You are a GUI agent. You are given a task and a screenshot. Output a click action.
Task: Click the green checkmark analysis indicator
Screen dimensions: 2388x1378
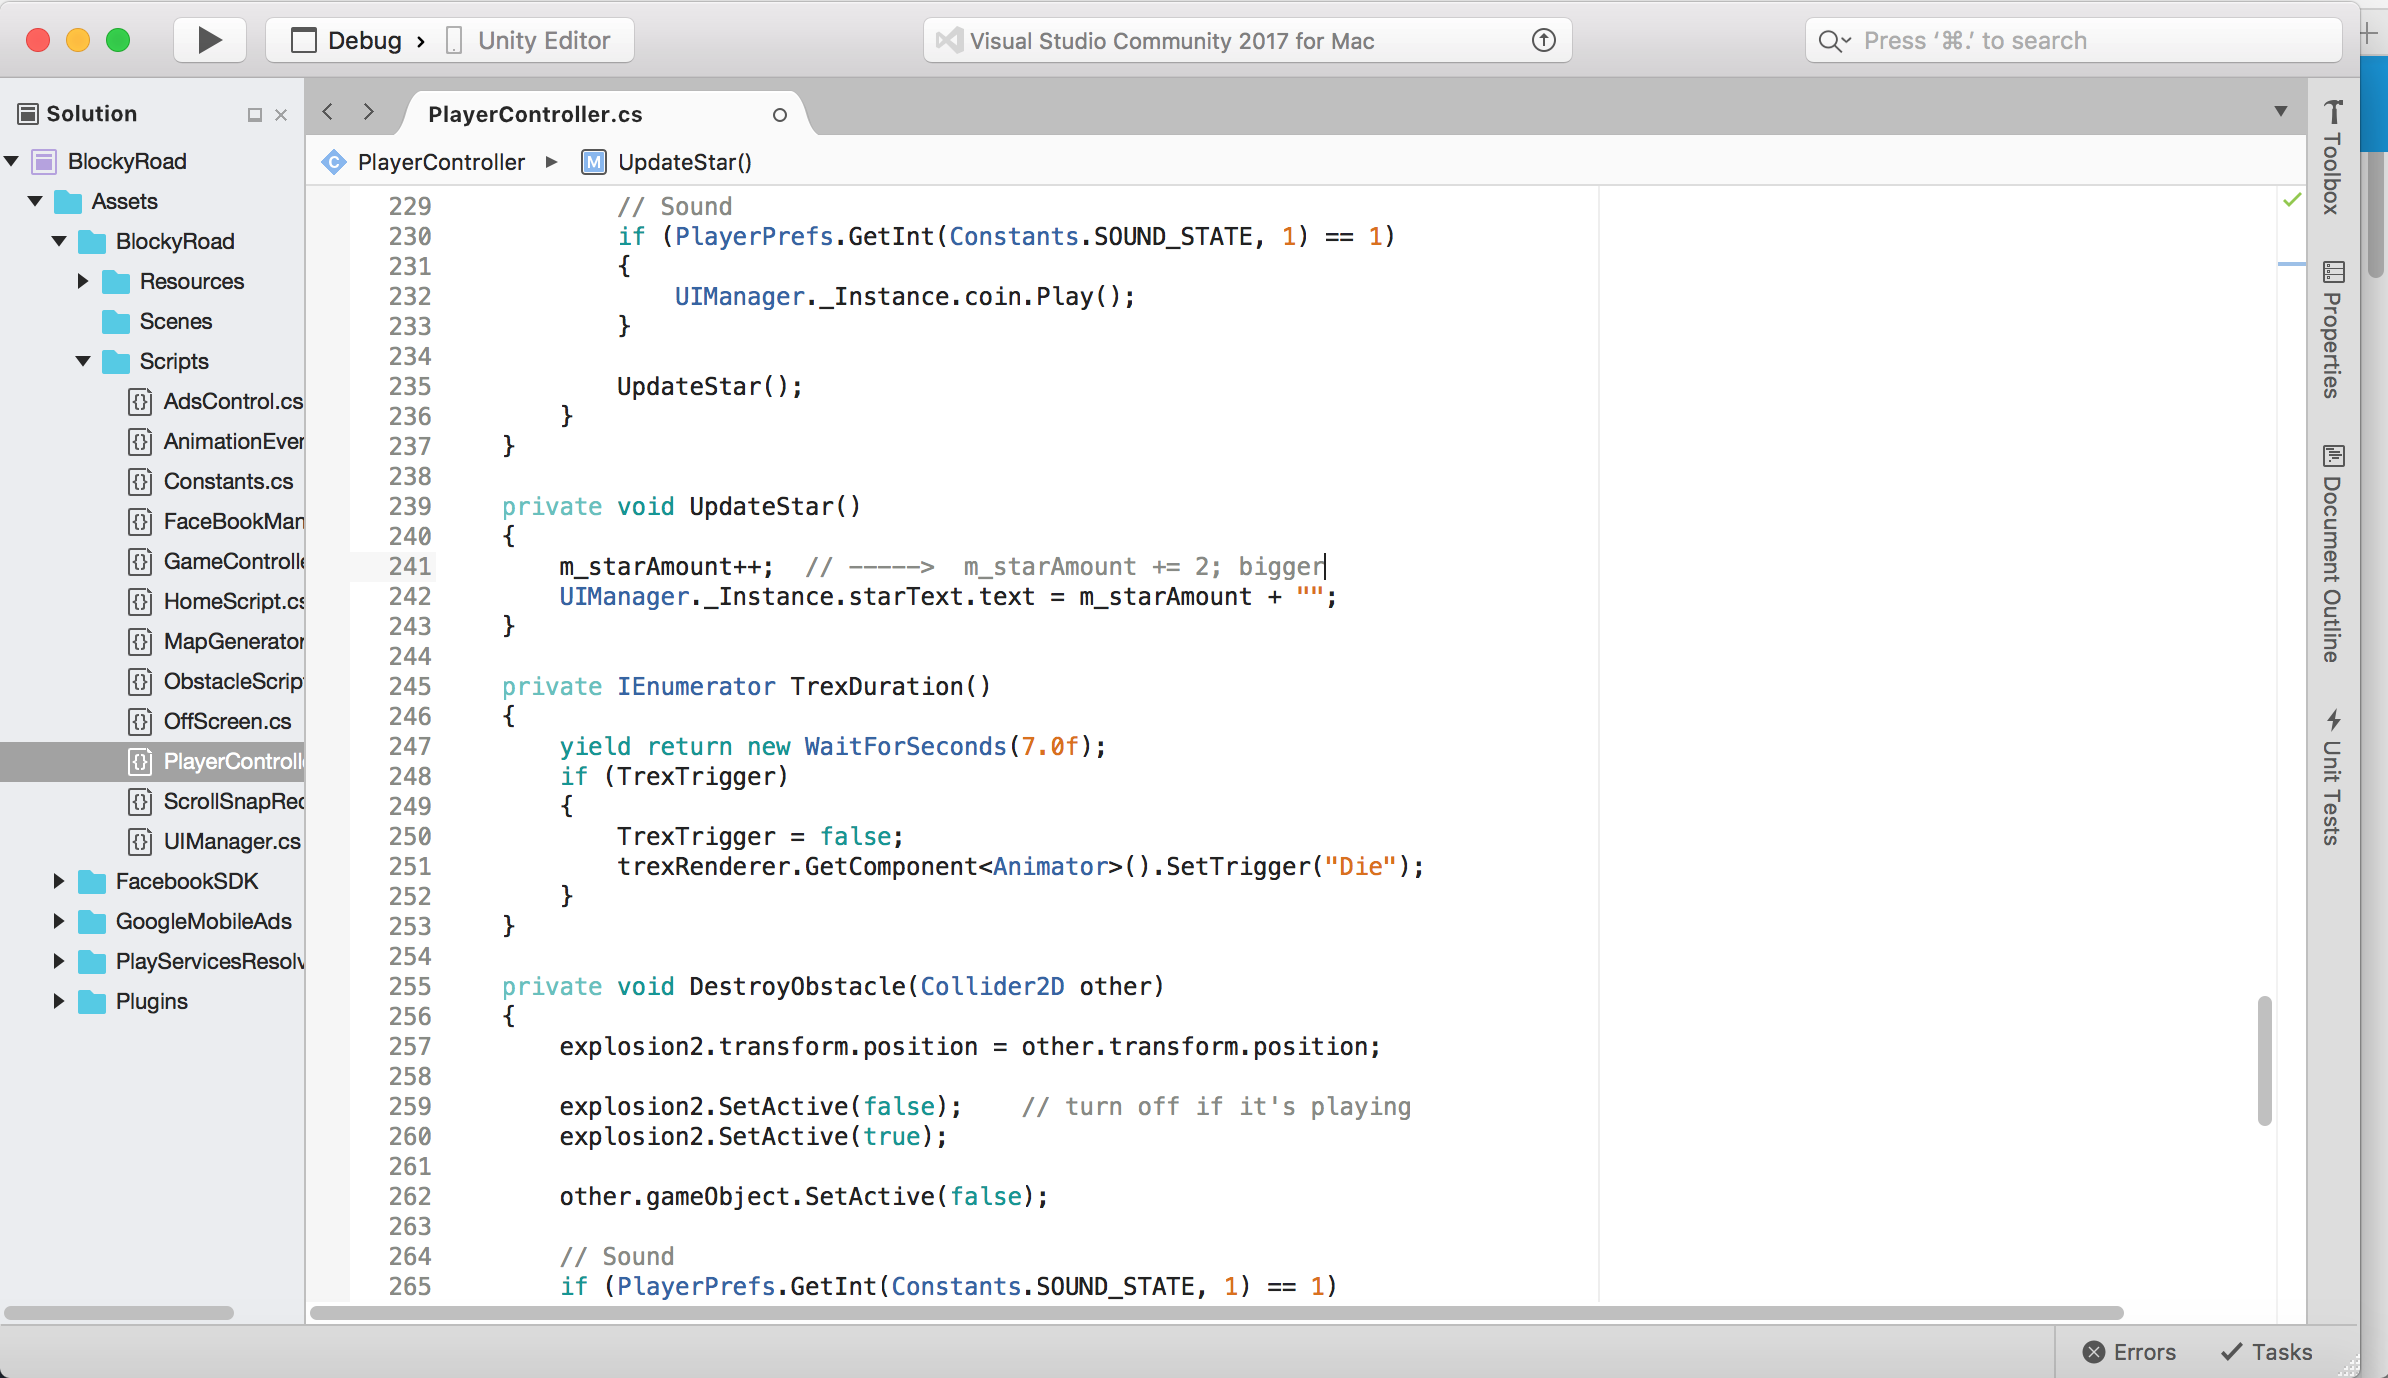tap(2292, 200)
